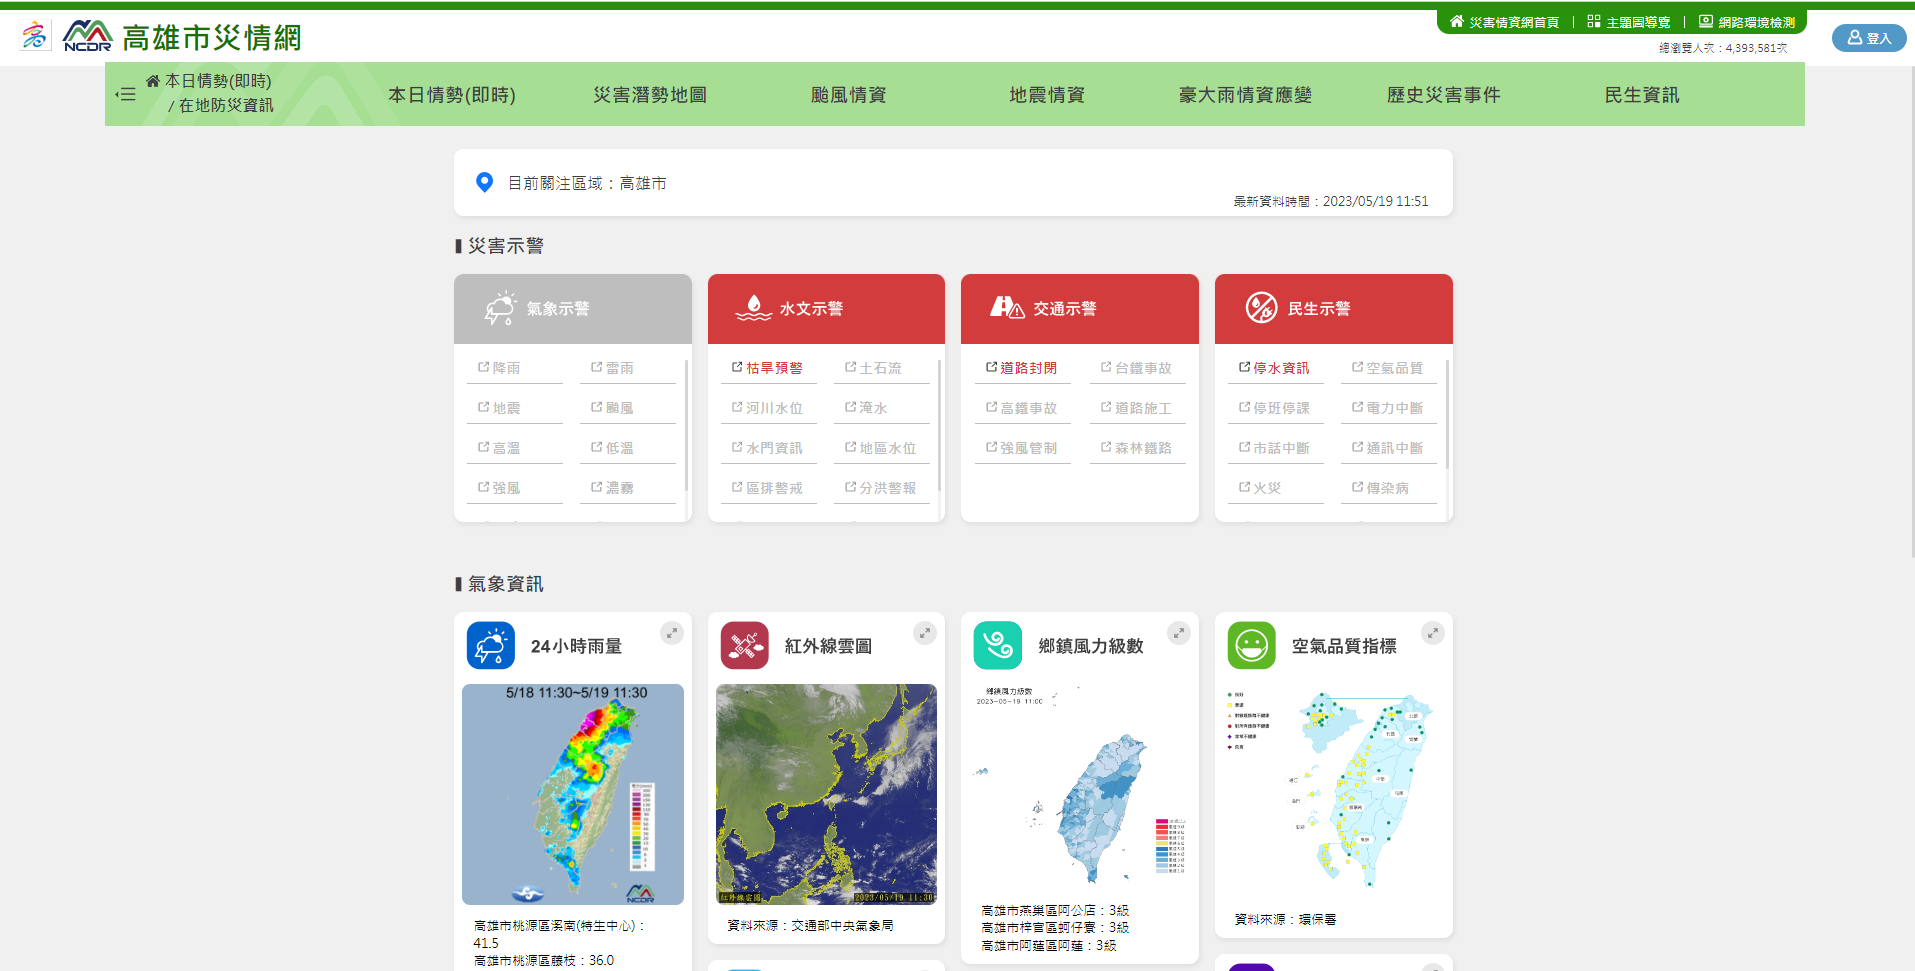This screenshot has height=971, width=1915.
Task: Click the 紅外線雲圖 satellite icon
Action: click(x=744, y=646)
